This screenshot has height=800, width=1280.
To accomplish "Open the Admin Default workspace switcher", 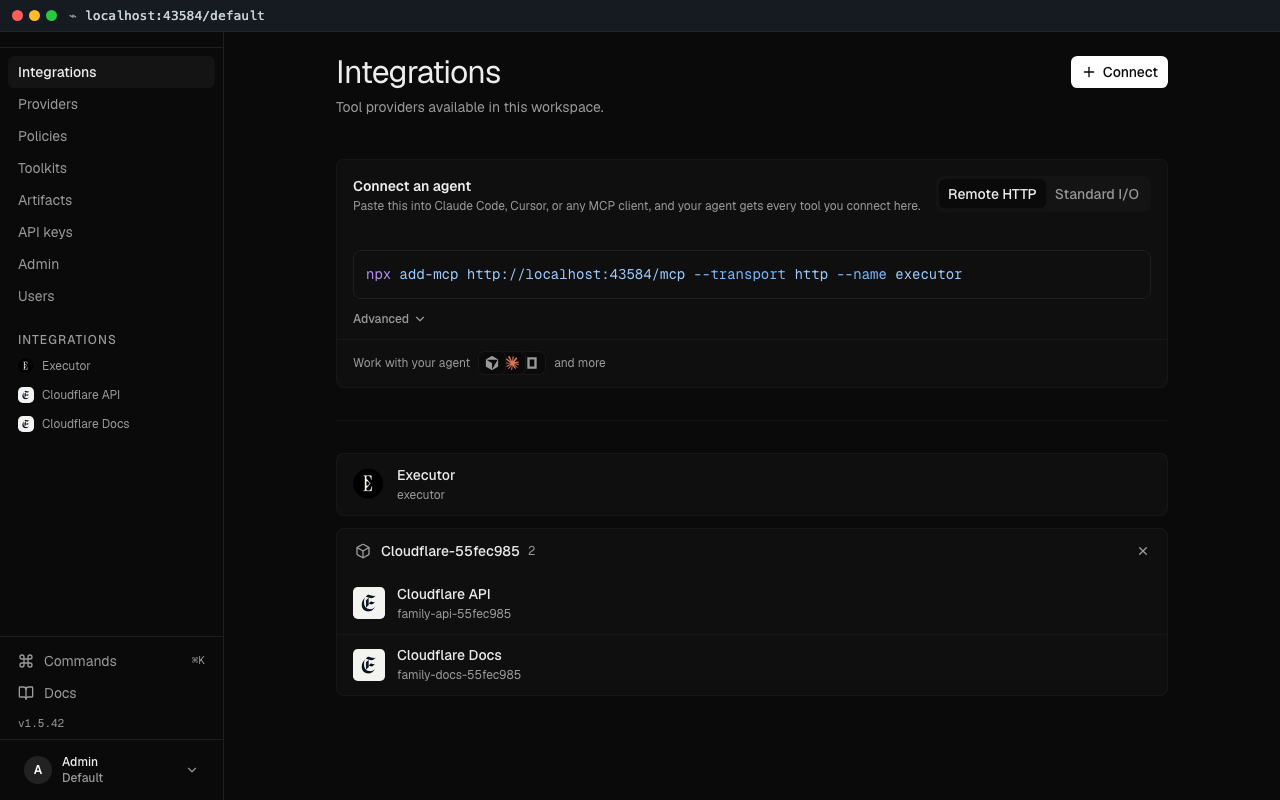I will 111,770.
